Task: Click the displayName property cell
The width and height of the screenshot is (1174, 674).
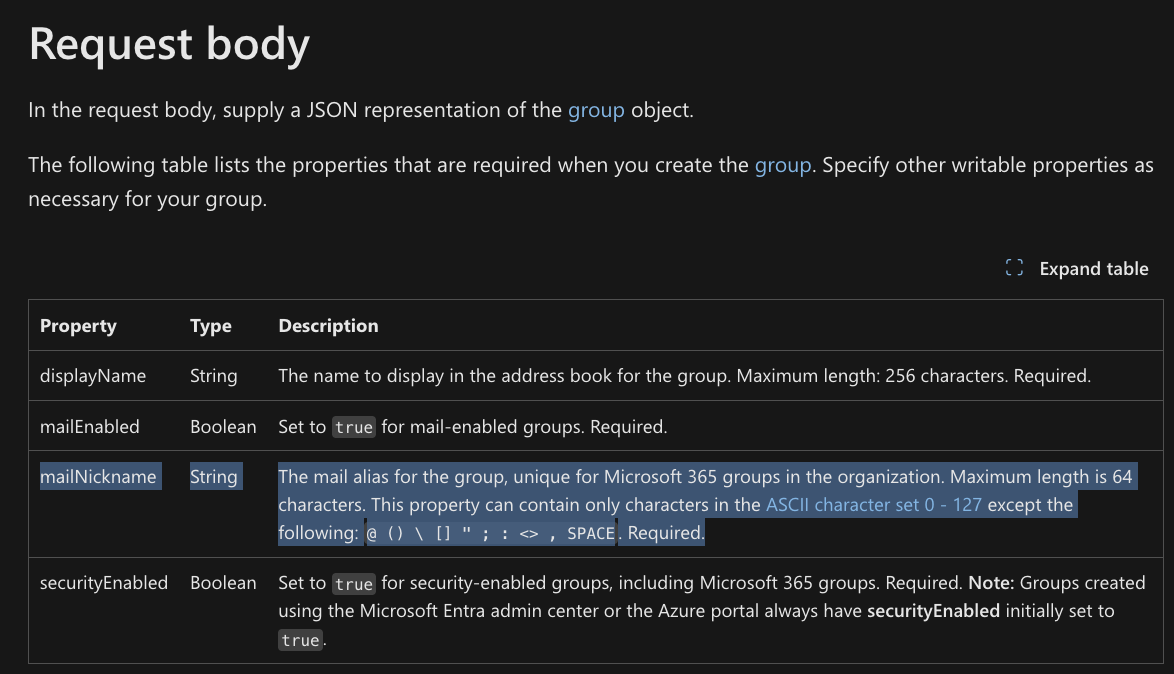Action: click(x=92, y=375)
